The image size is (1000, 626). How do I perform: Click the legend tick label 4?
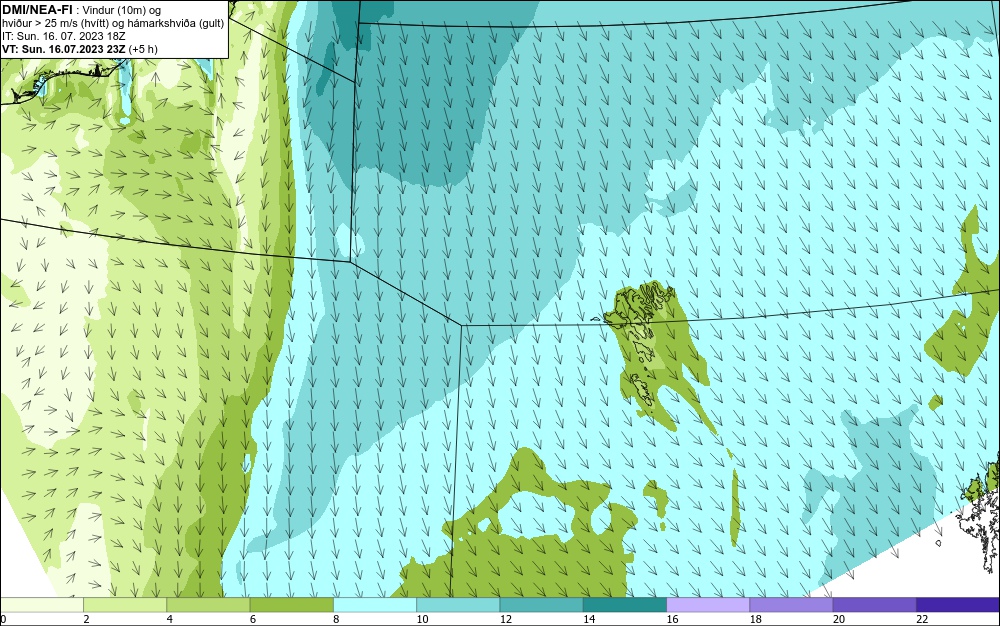click(170, 619)
